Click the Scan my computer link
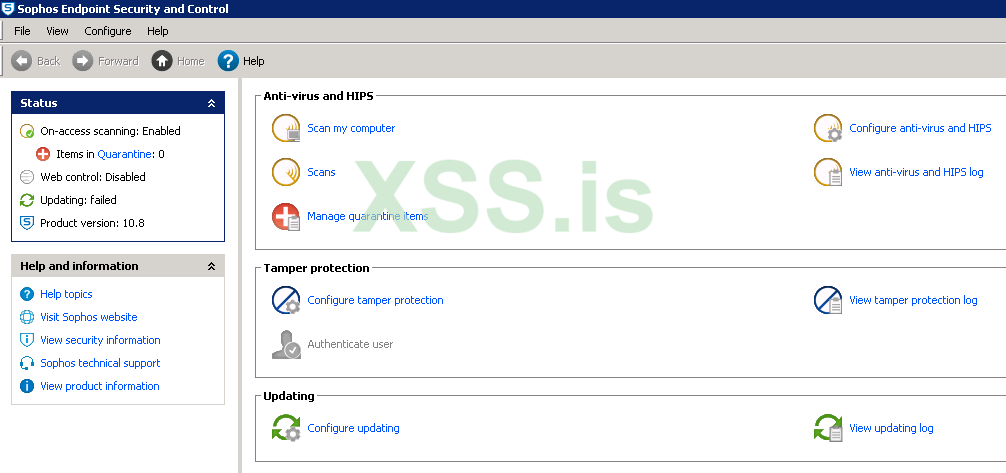Screen dimensions: 1006x473 (351, 128)
